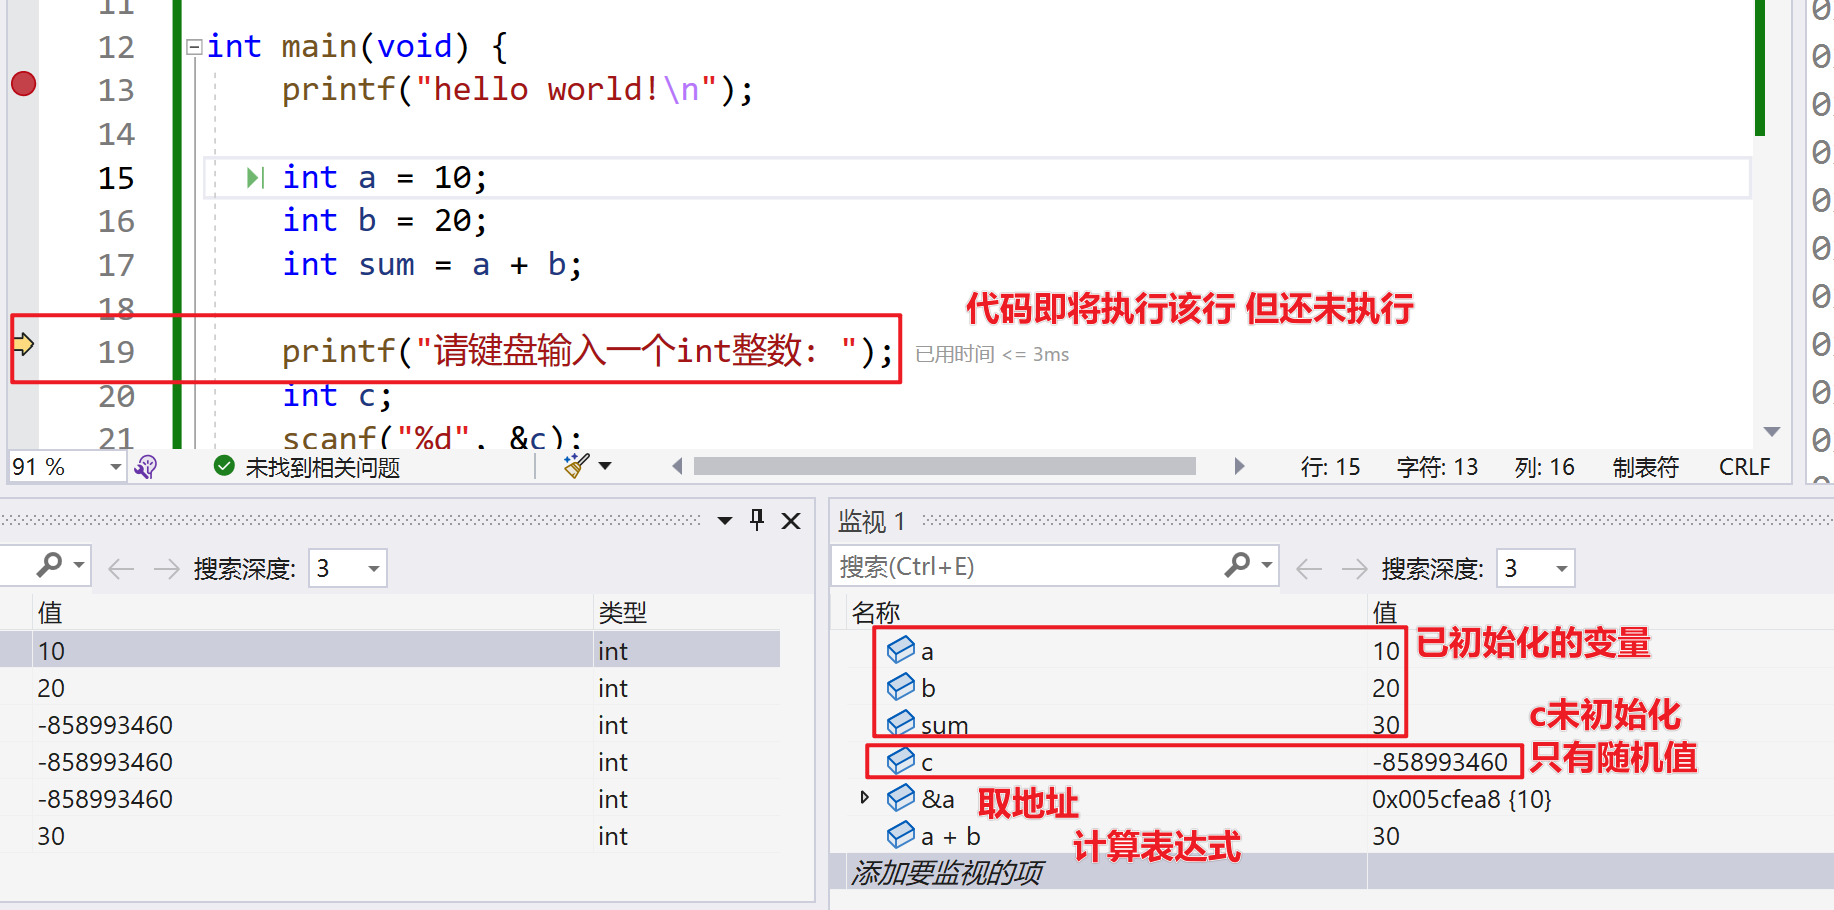The height and width of the screenshot is (910, 1834).
Task: Click the 行: 15 line indicator
Action: coord(1330,467)
